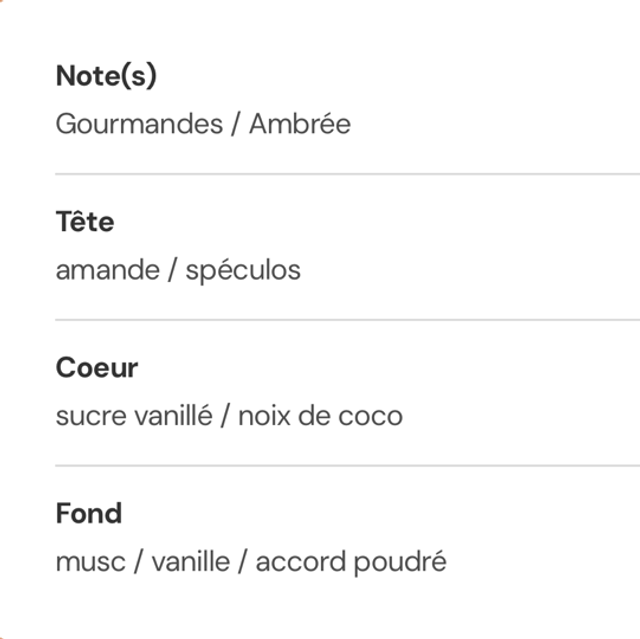Screen dimensions: 640x639
Task: Click the Coeur section heading
Action: [97, 368]
